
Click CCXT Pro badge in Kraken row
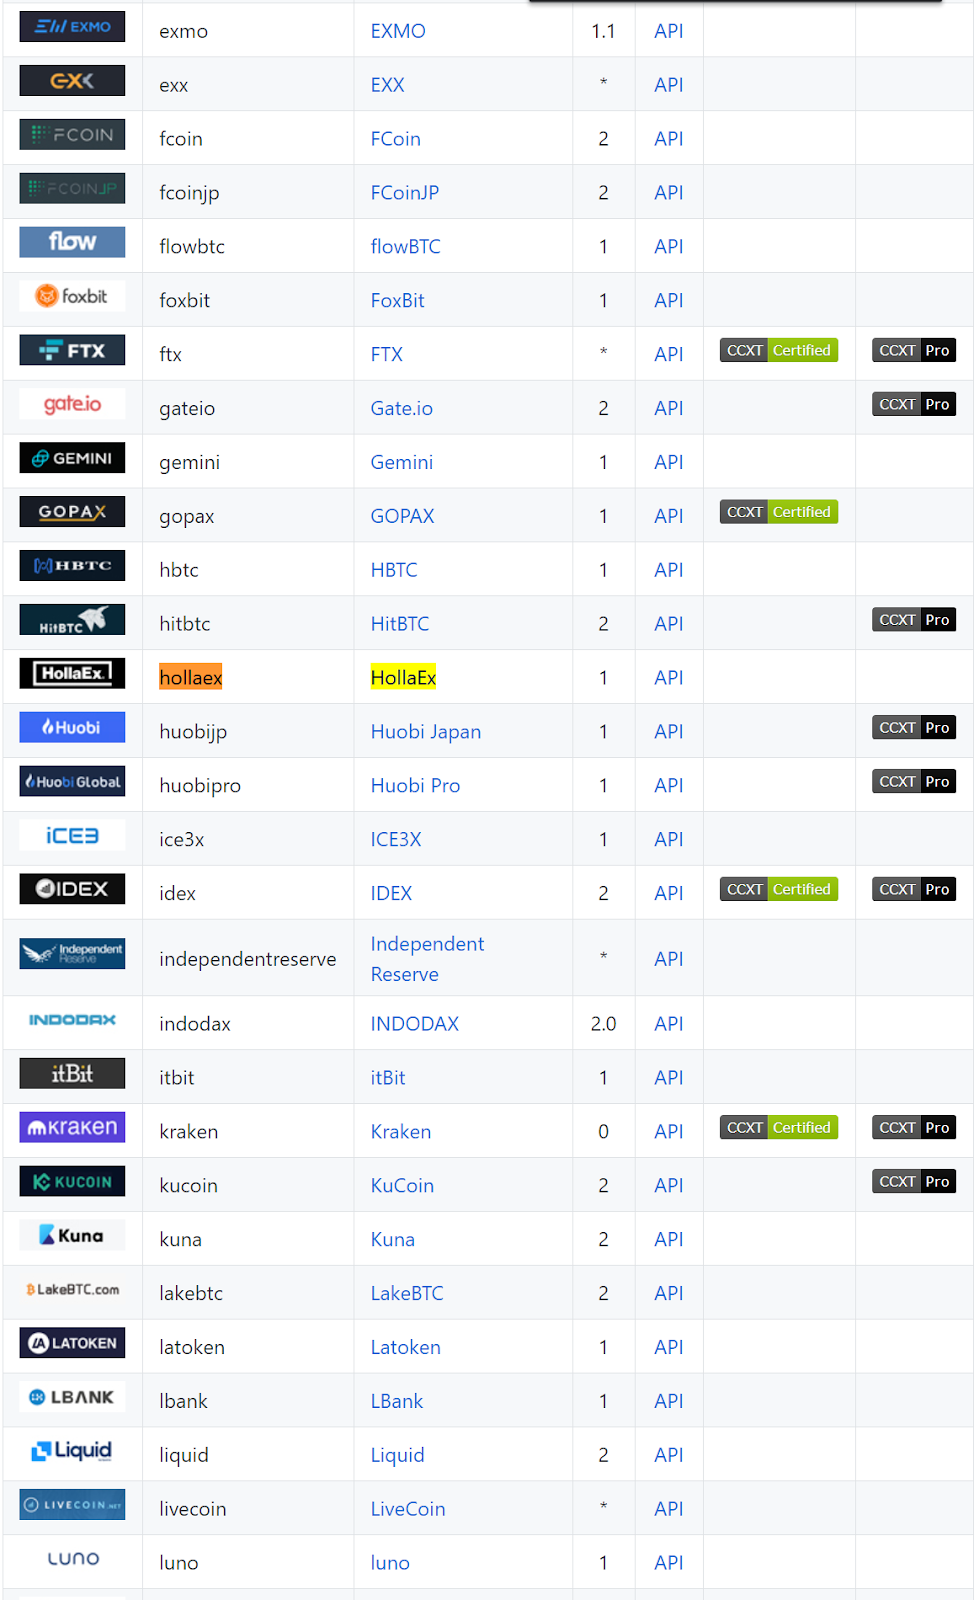(914, 1127)
